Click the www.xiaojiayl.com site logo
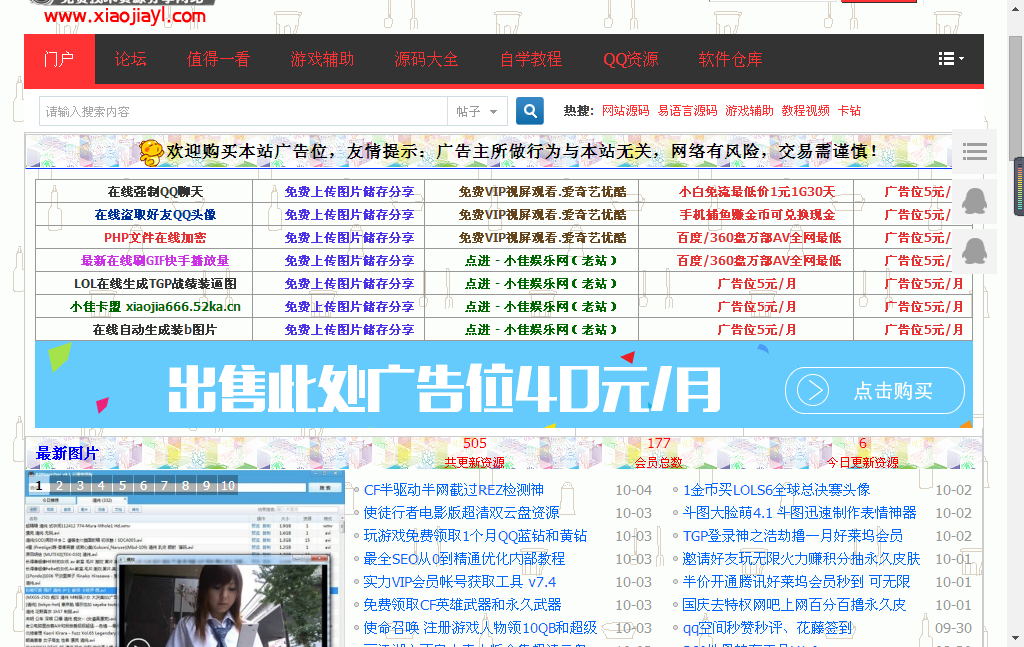 tap(125, 14)
